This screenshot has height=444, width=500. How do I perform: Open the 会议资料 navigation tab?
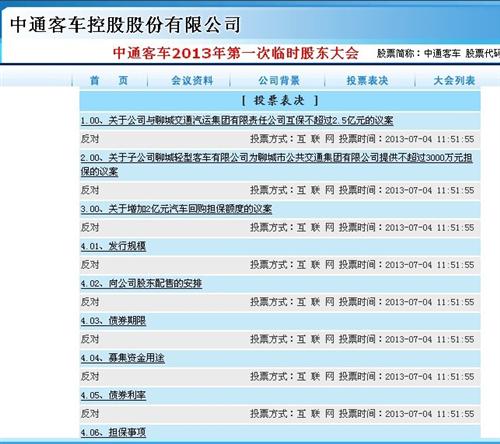coord(192,80)
